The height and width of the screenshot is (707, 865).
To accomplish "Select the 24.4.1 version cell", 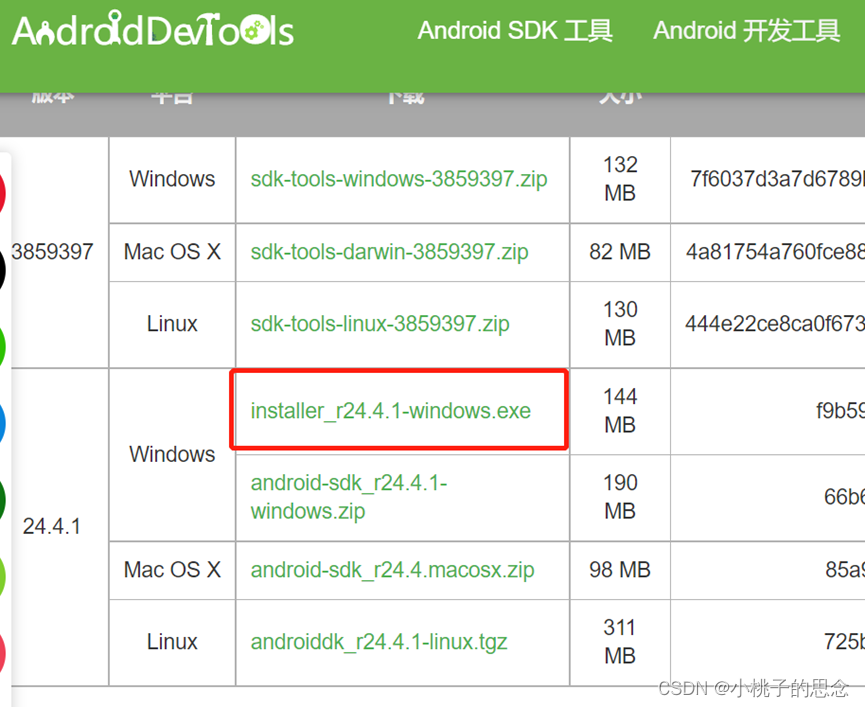I will pos(52,526).
